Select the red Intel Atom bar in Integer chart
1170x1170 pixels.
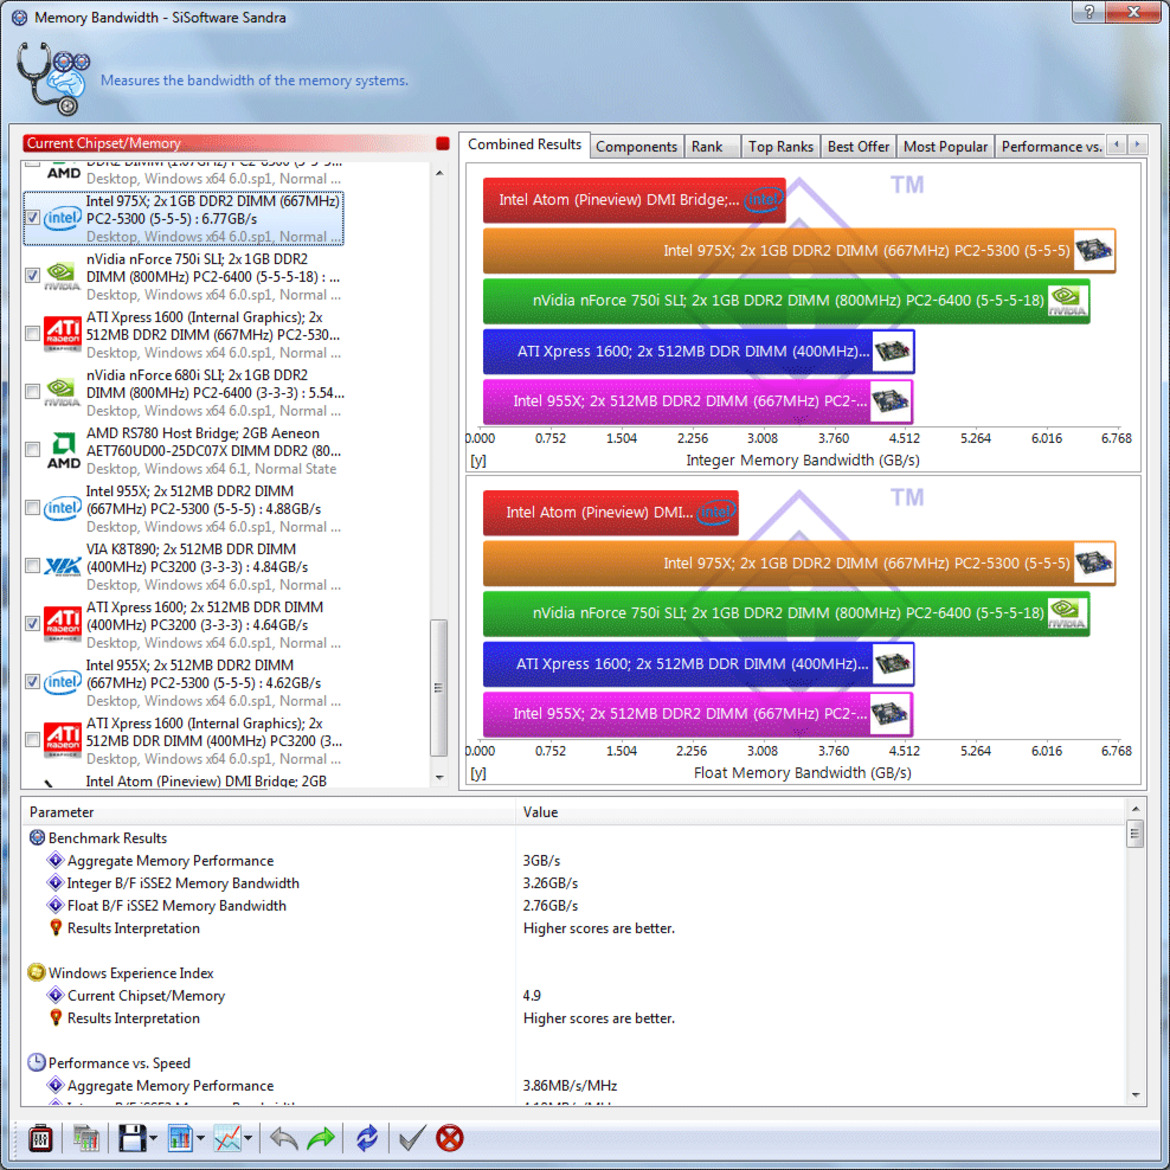coord(634,200)
